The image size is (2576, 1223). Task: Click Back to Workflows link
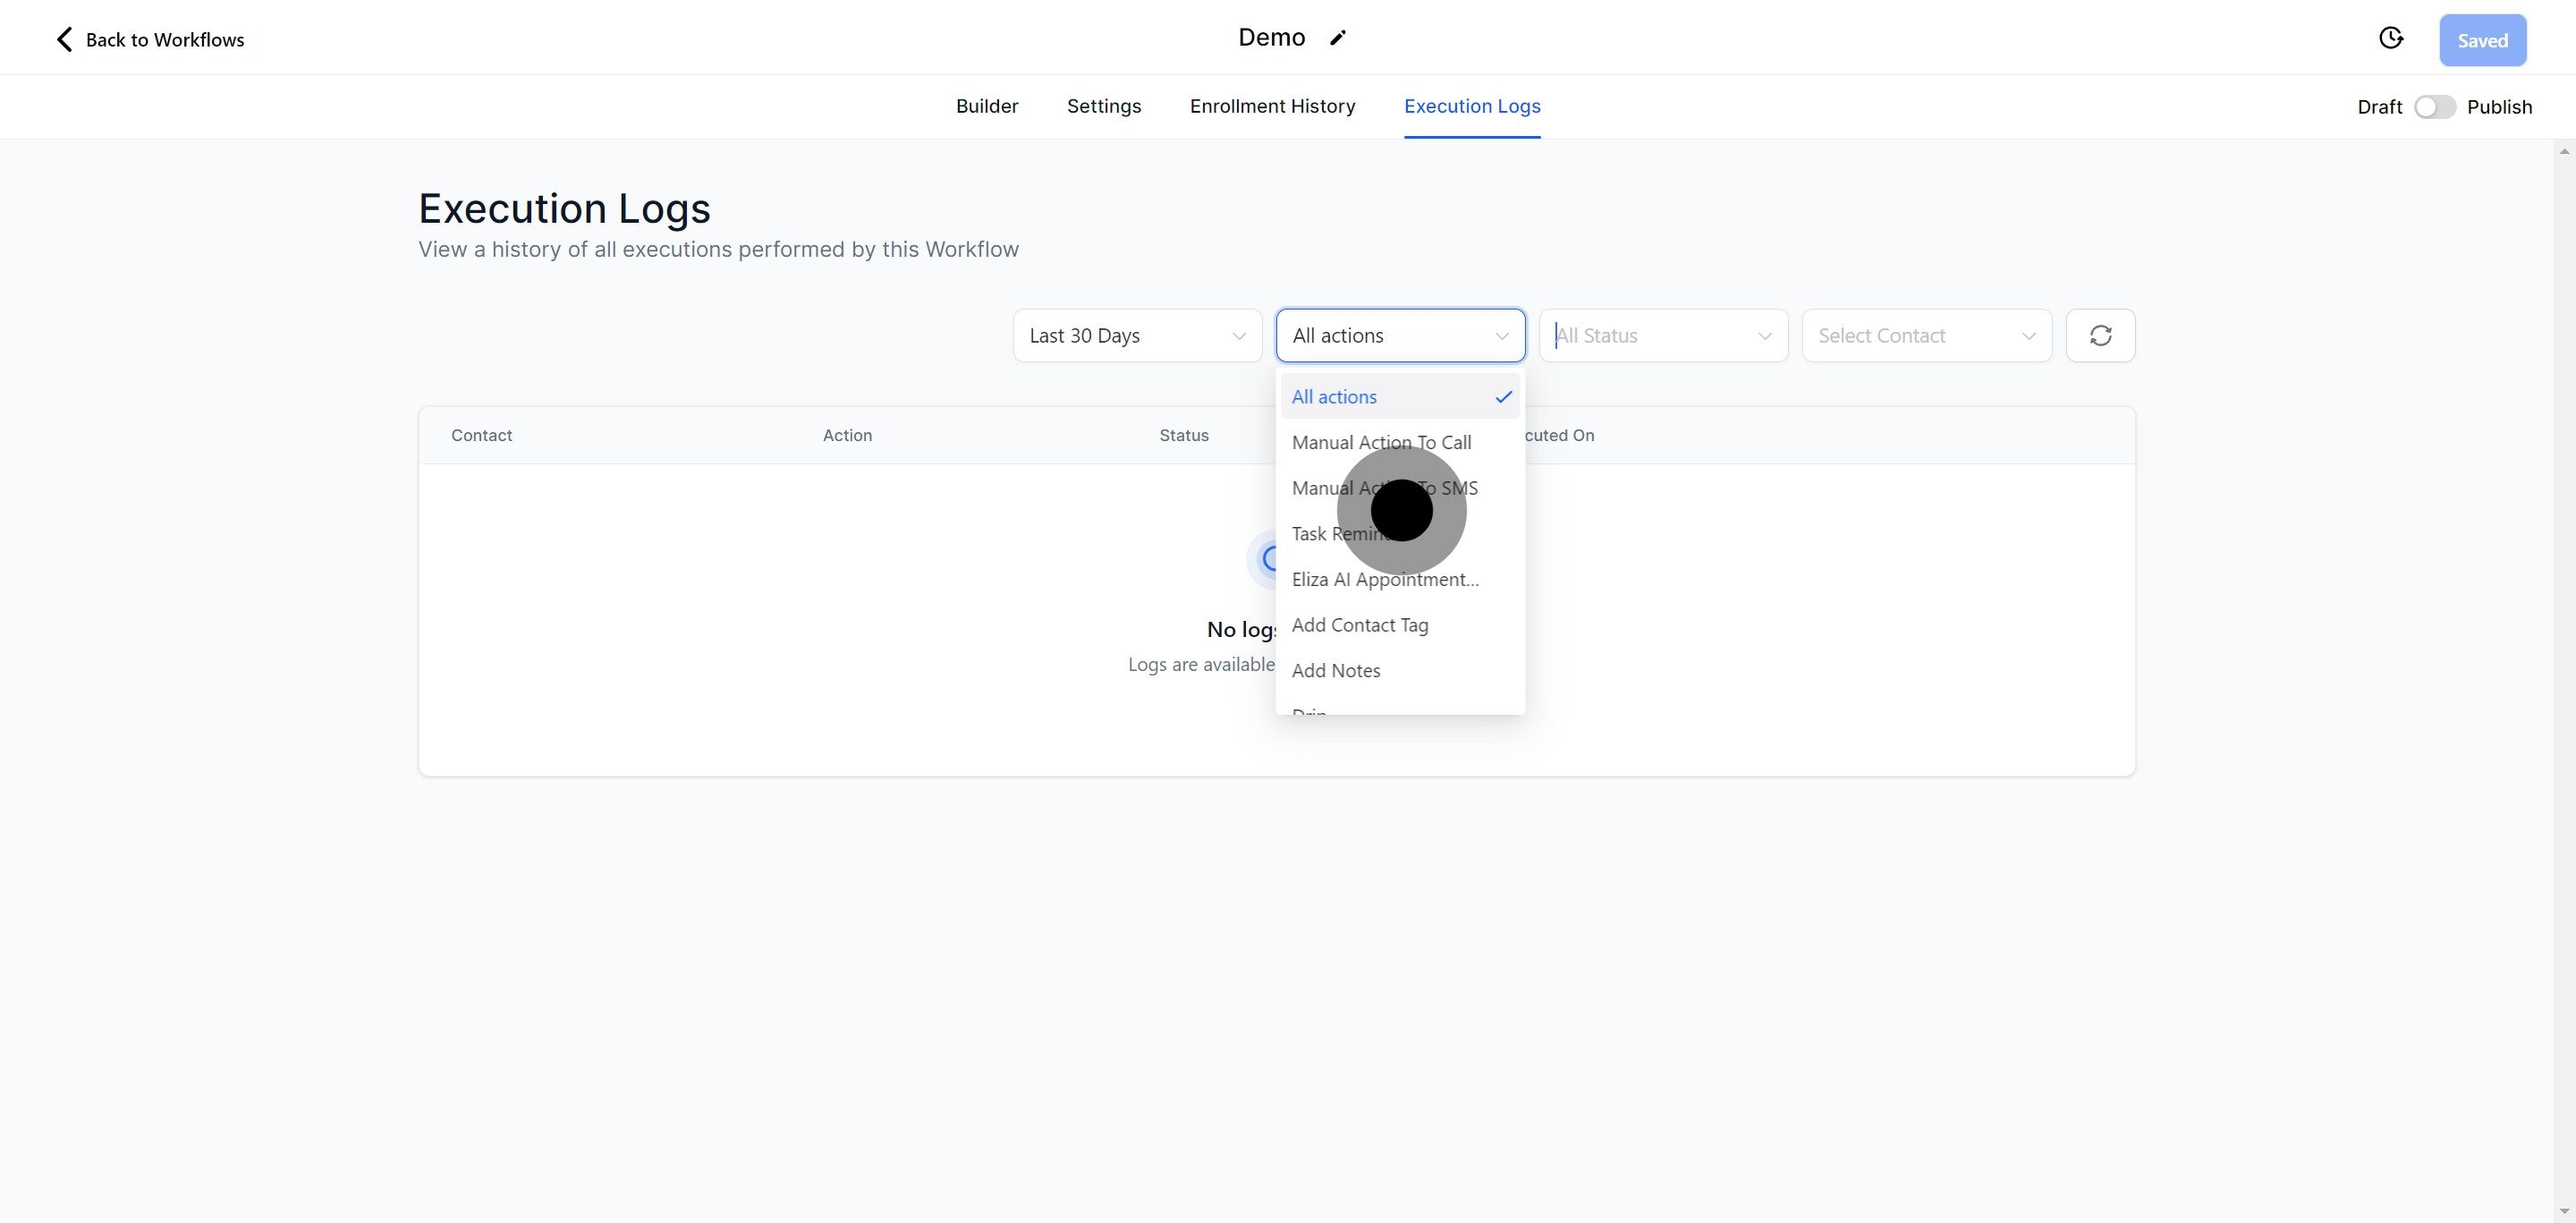[x=164, y=40]
